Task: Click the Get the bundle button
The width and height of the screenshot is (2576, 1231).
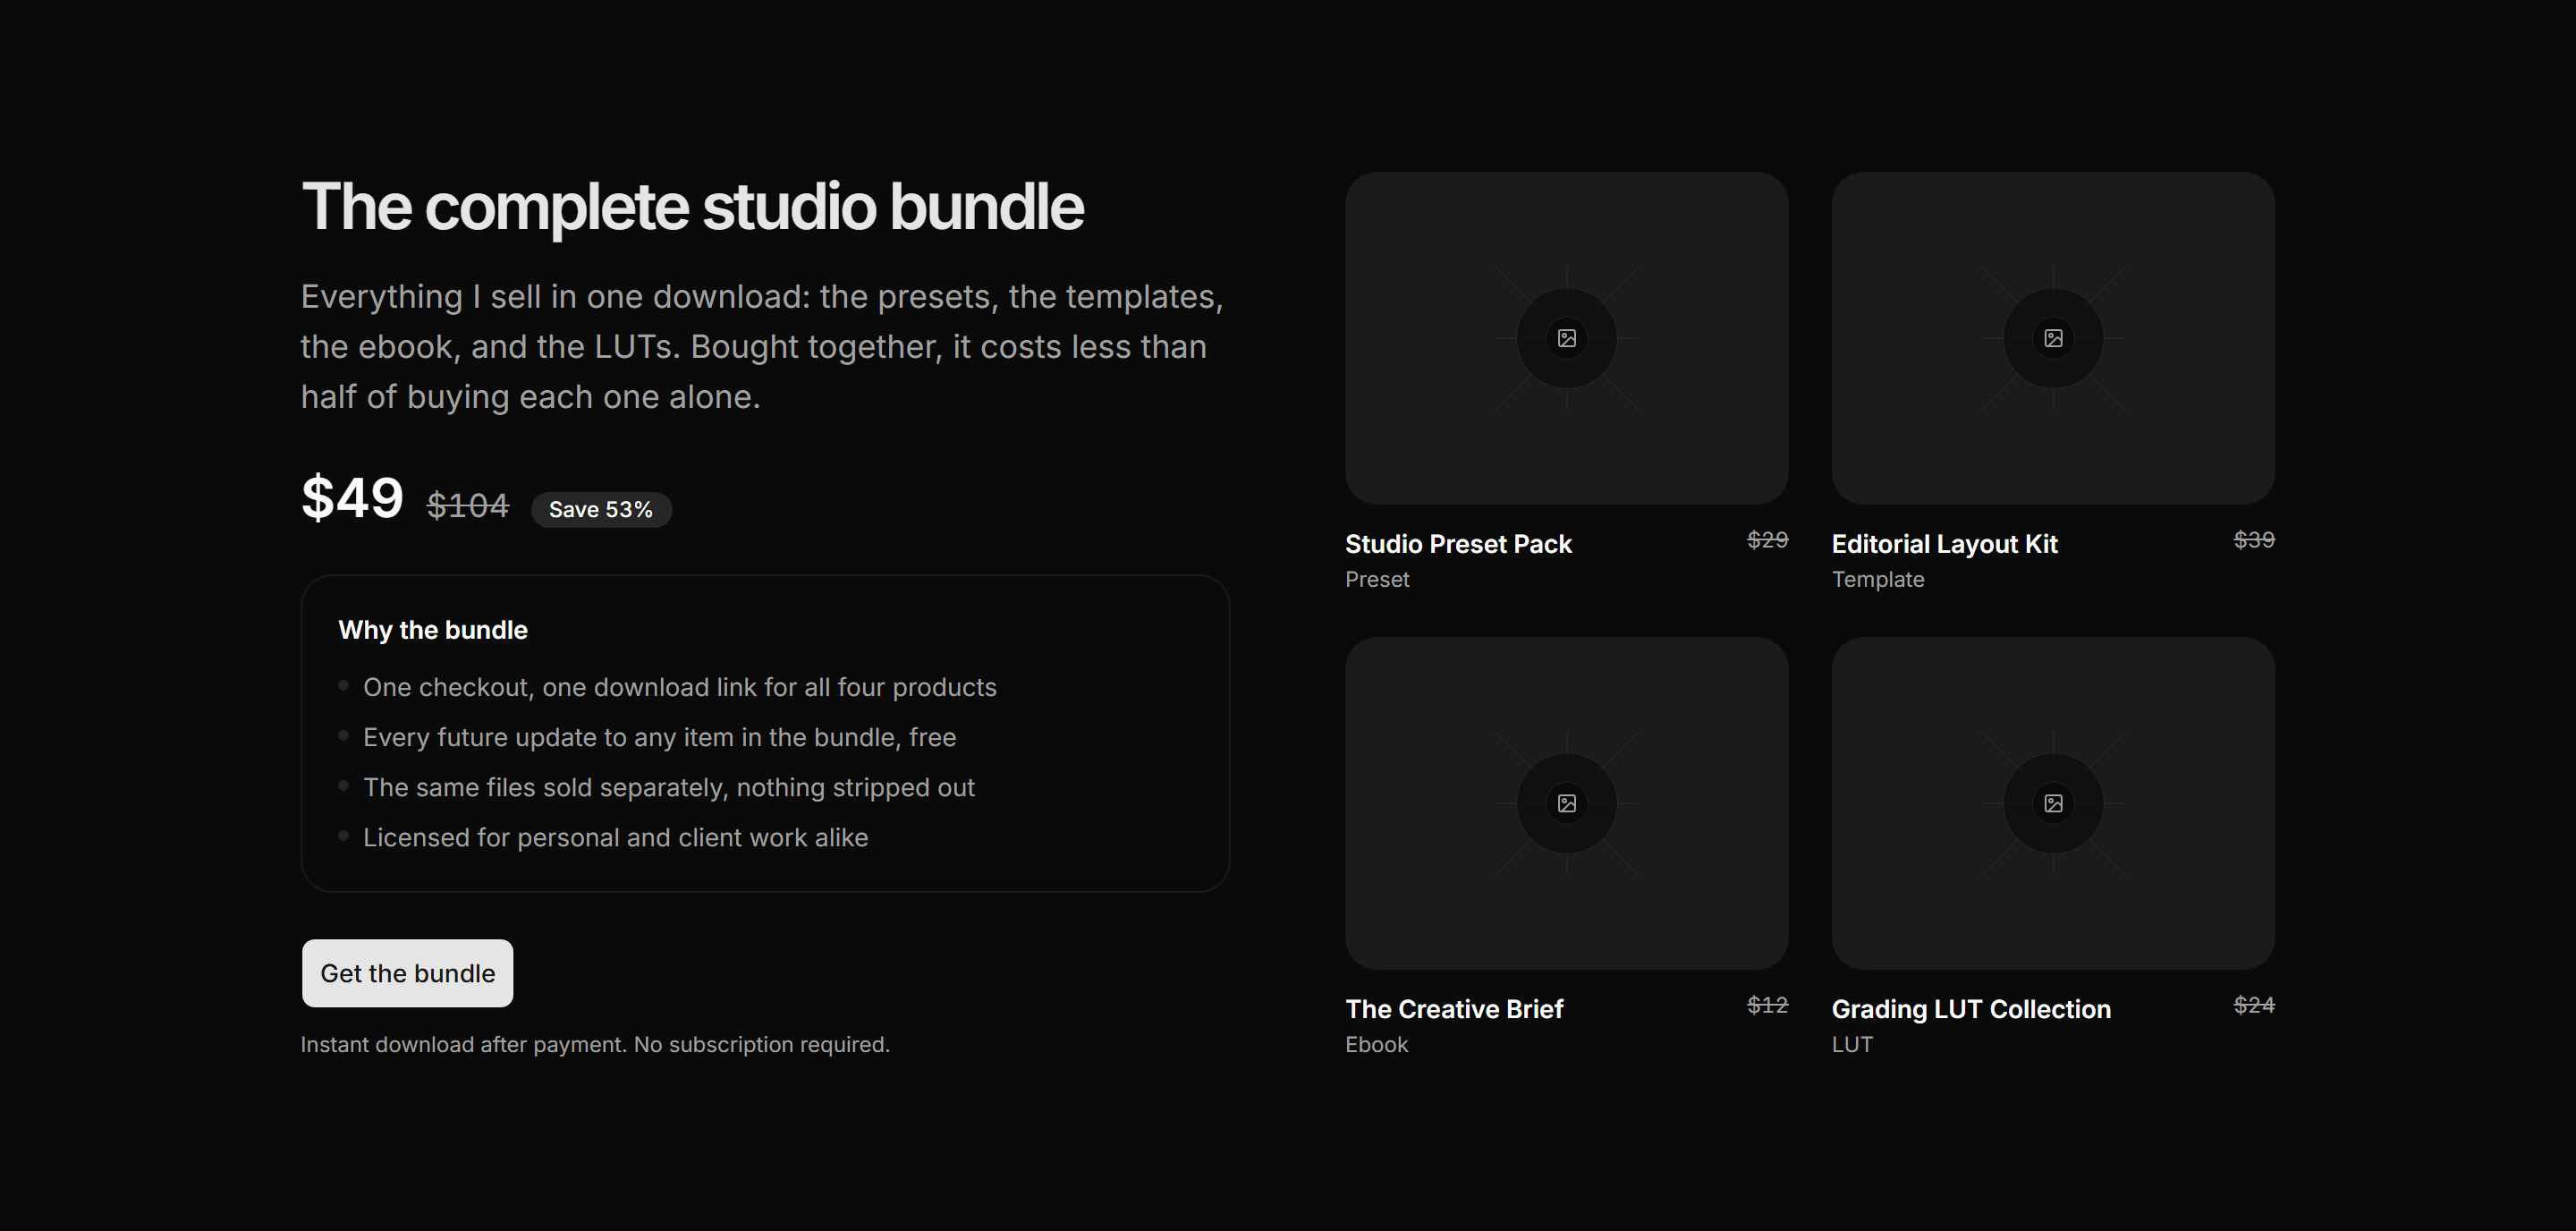Action: (x=407, y=973)
